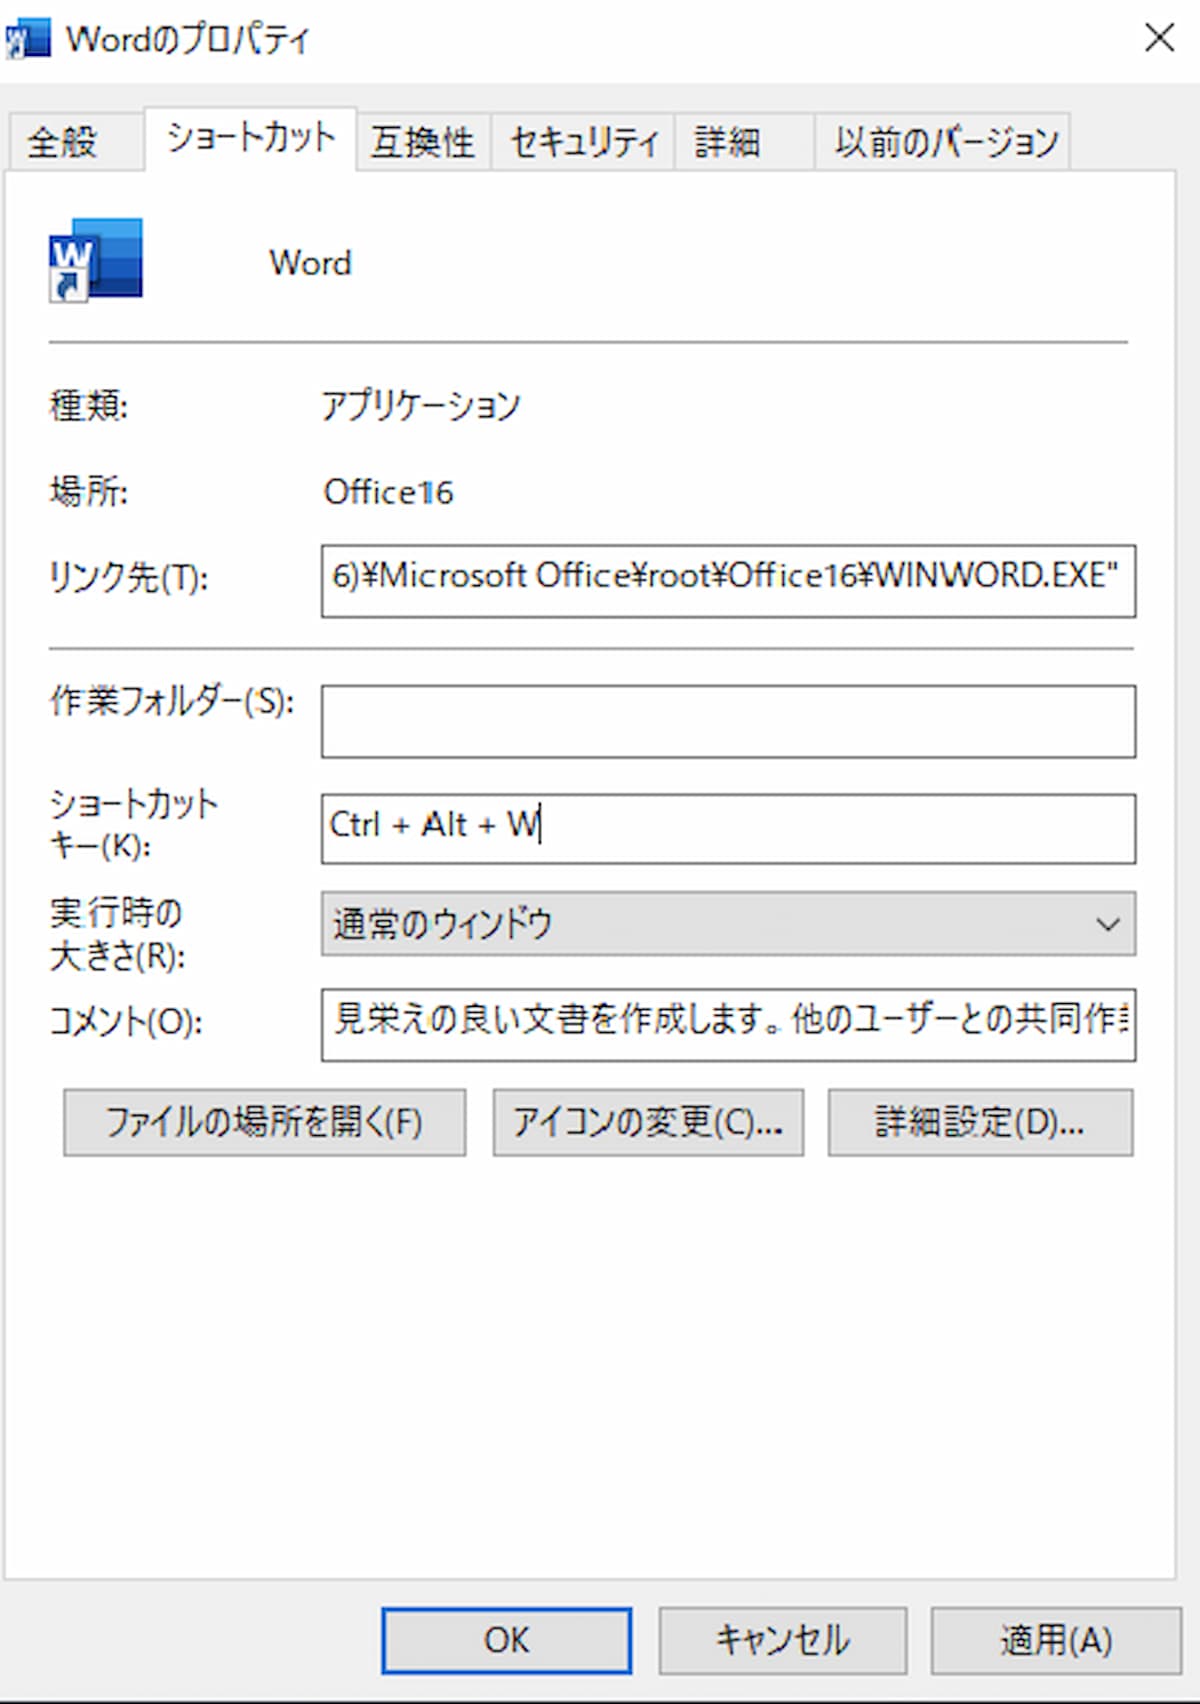Screen dimensions: 1200x1704
Task: Click the ショートカットキー field with Ctrl + Alt + W
Action: pyautogui.click(x=728, y=828)
